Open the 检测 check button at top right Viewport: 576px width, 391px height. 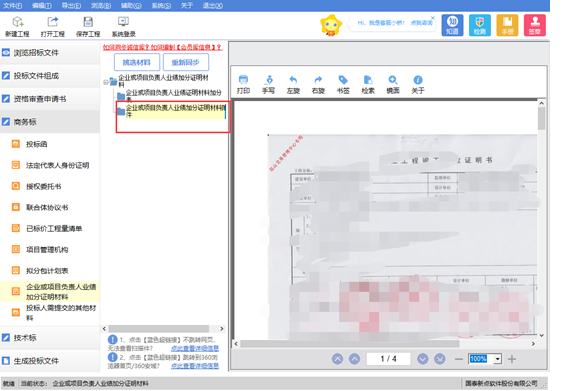tap(480, 25)
